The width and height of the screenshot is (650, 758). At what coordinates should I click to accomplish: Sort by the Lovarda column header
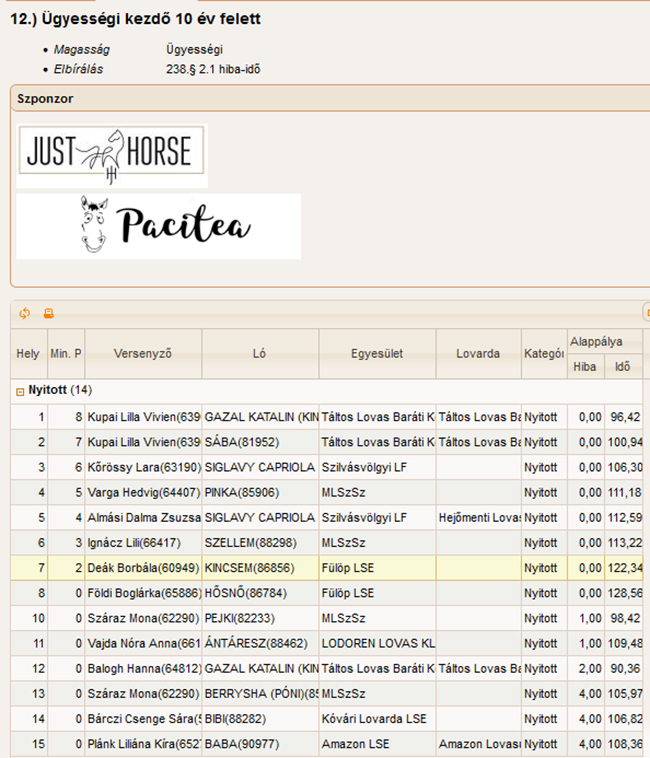[478, 354]
